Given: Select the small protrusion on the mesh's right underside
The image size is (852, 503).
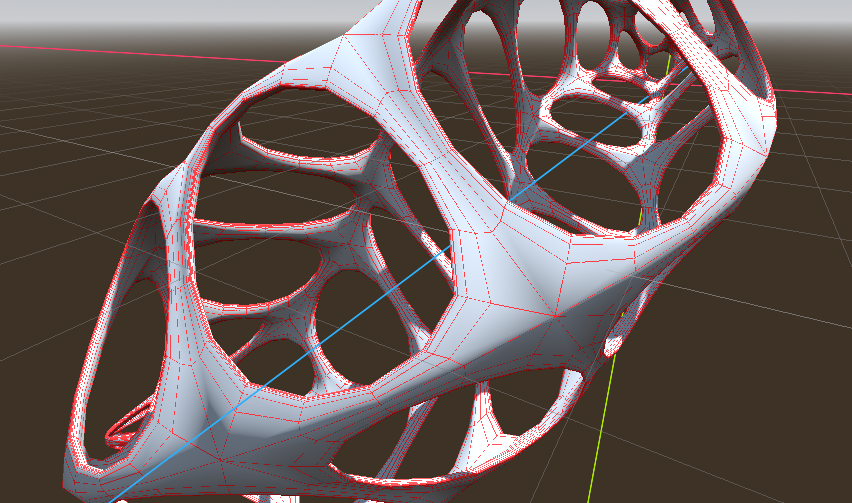Looking at the screenshot, I should [x=617, y=338].
